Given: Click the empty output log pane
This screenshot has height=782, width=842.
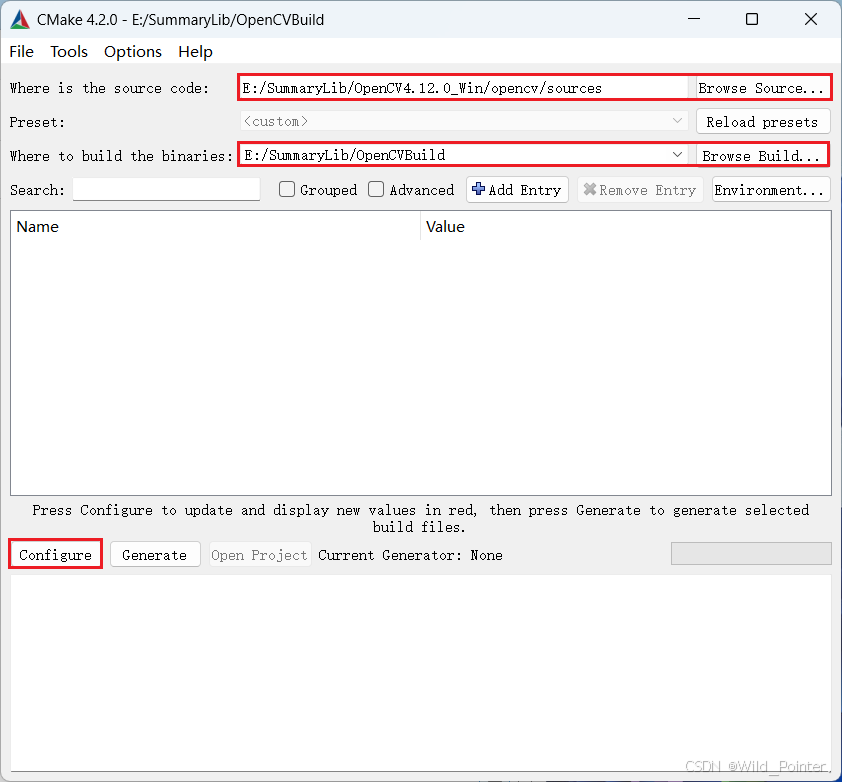Looking at the screenshot, I should tap(421, 674).
